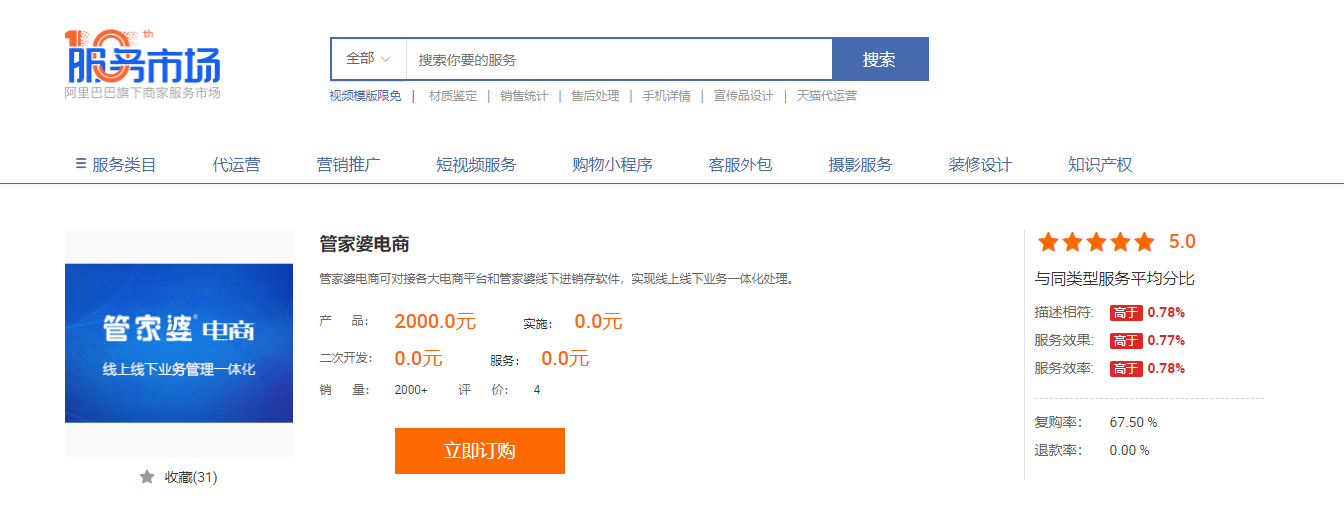Click the 2000.0元 product price

pyautogui.click(x=435, y=322)
